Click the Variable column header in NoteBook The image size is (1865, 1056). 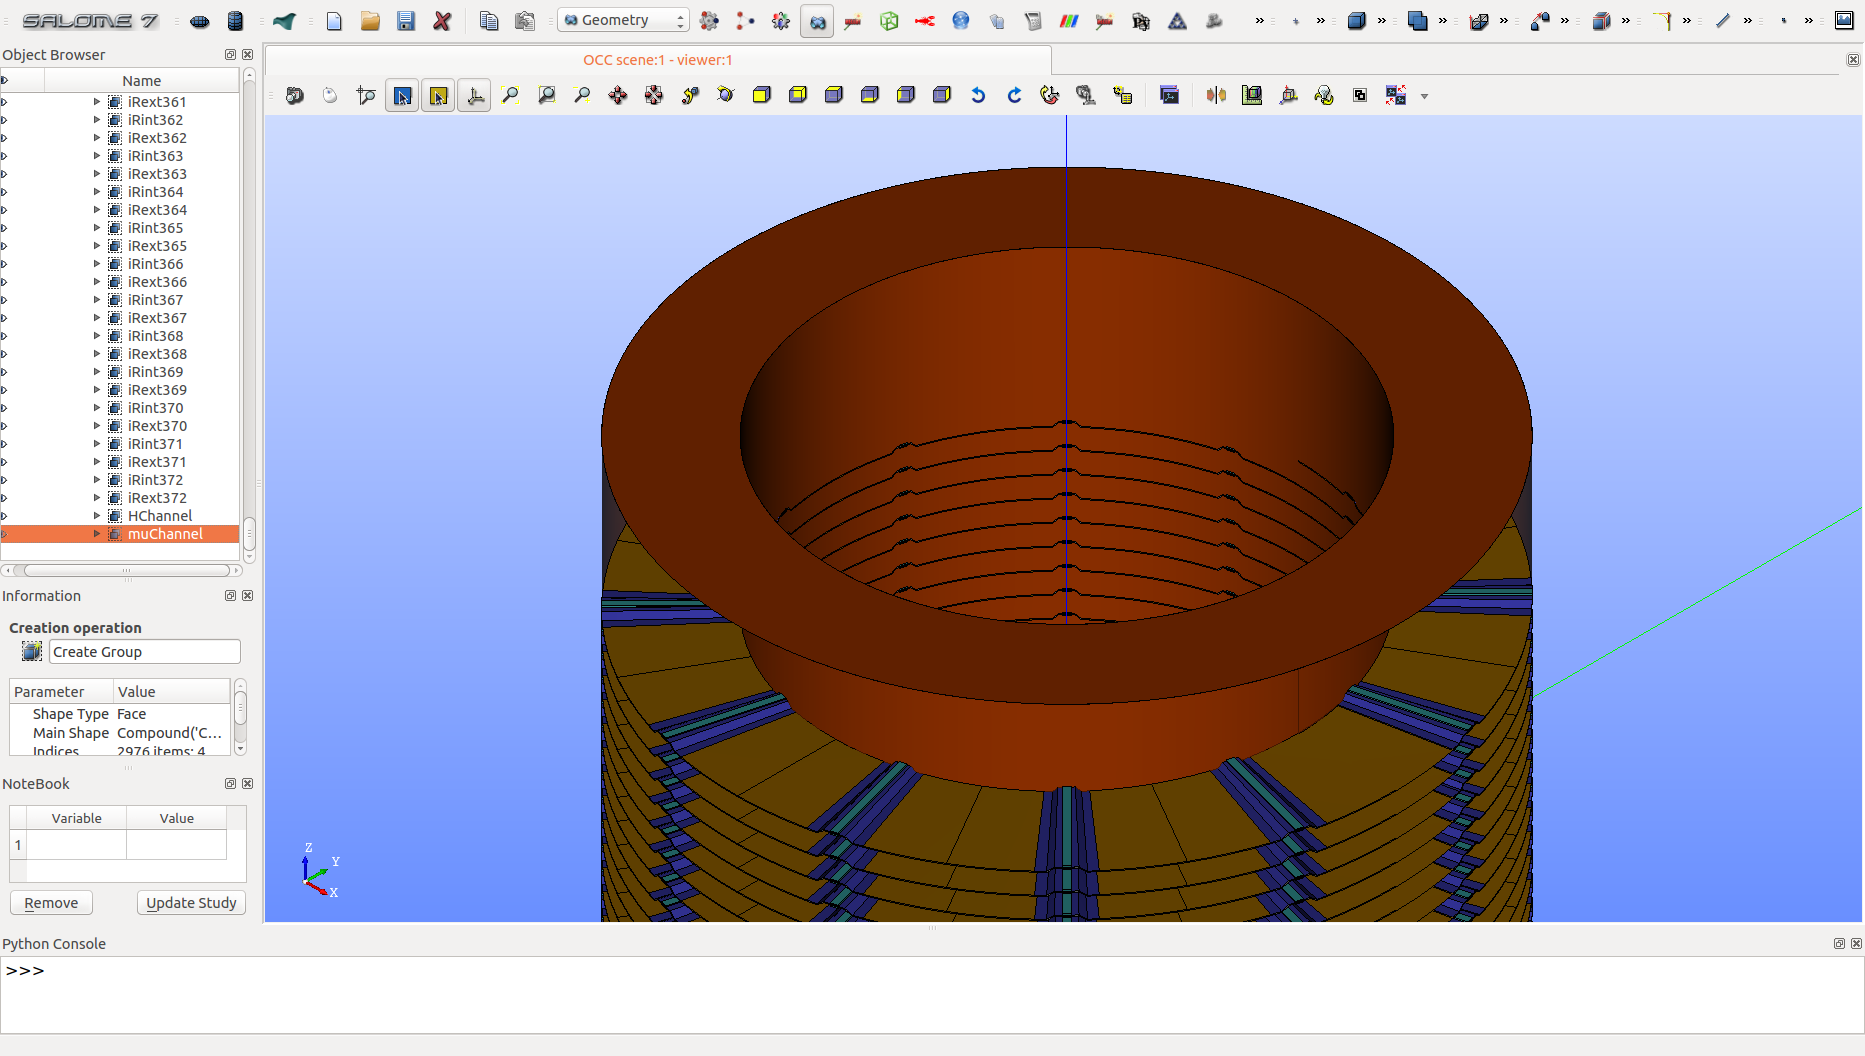coord(77,818)
